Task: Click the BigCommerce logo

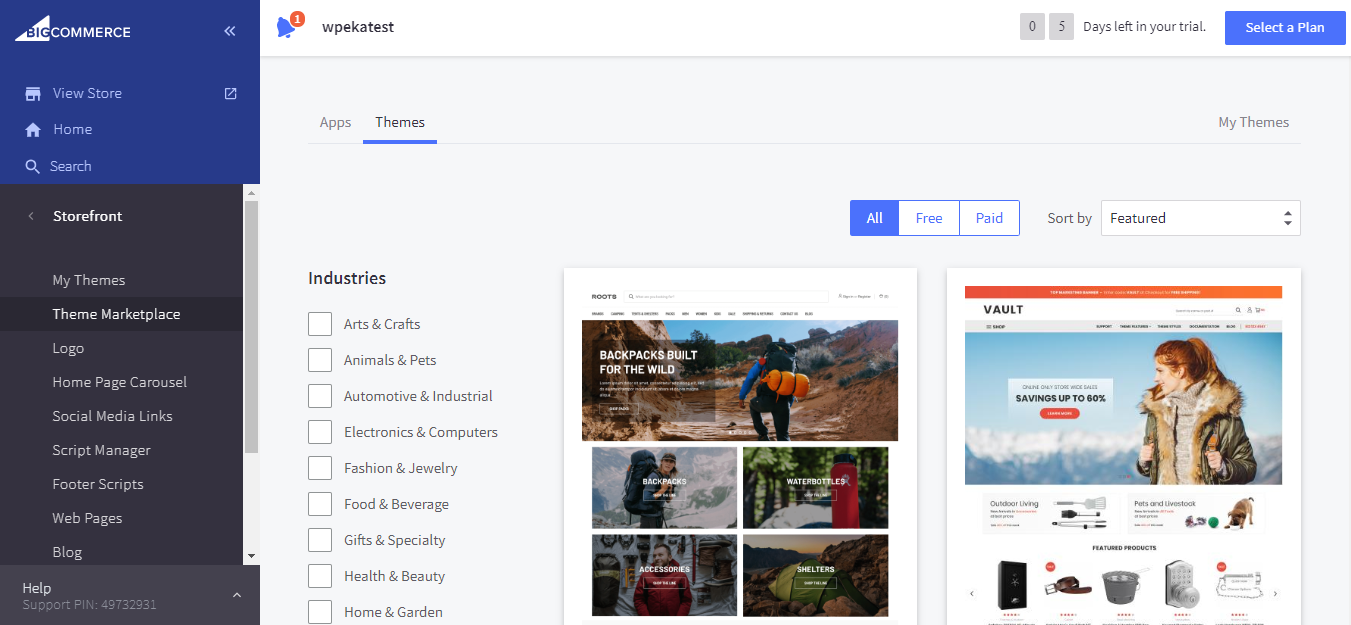Action: click(71, 30)
